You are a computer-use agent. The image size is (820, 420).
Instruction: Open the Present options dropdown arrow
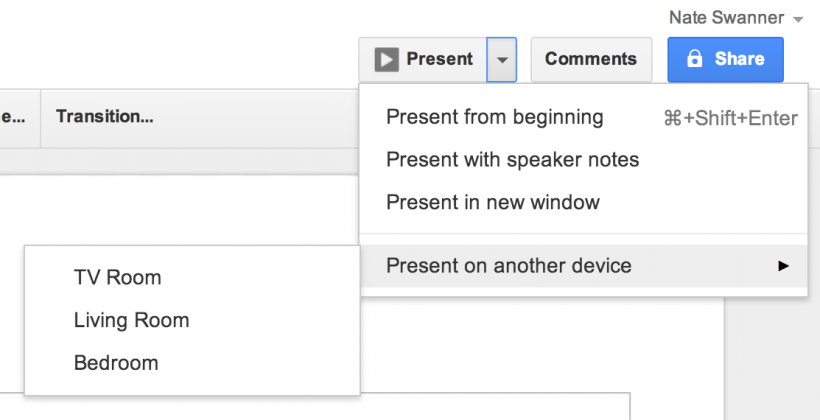[x=502, y=60]
